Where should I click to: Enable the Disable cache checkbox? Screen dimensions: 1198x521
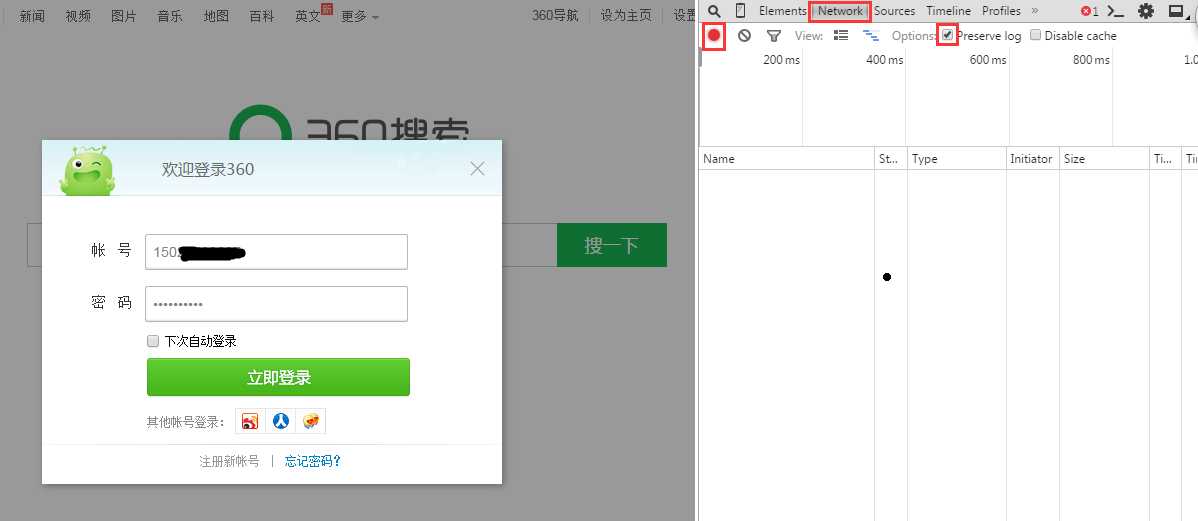coord(1035,35)
